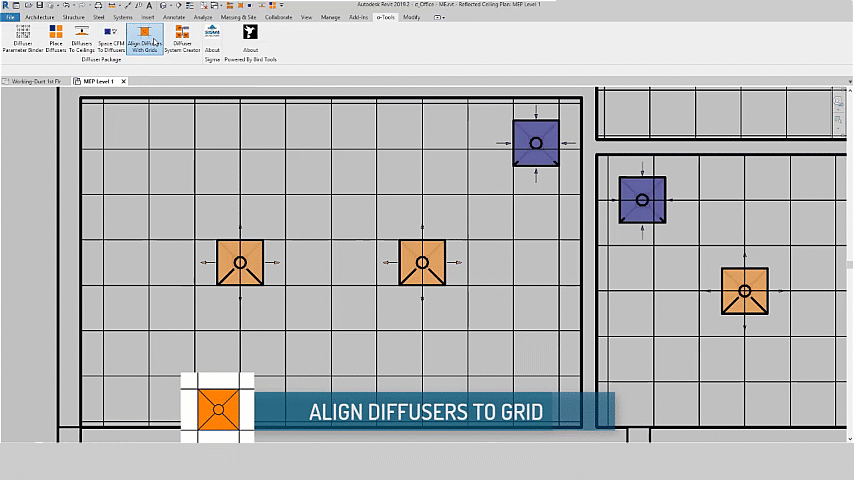Close the MEP Level 1 view tab

click(124, 81)
